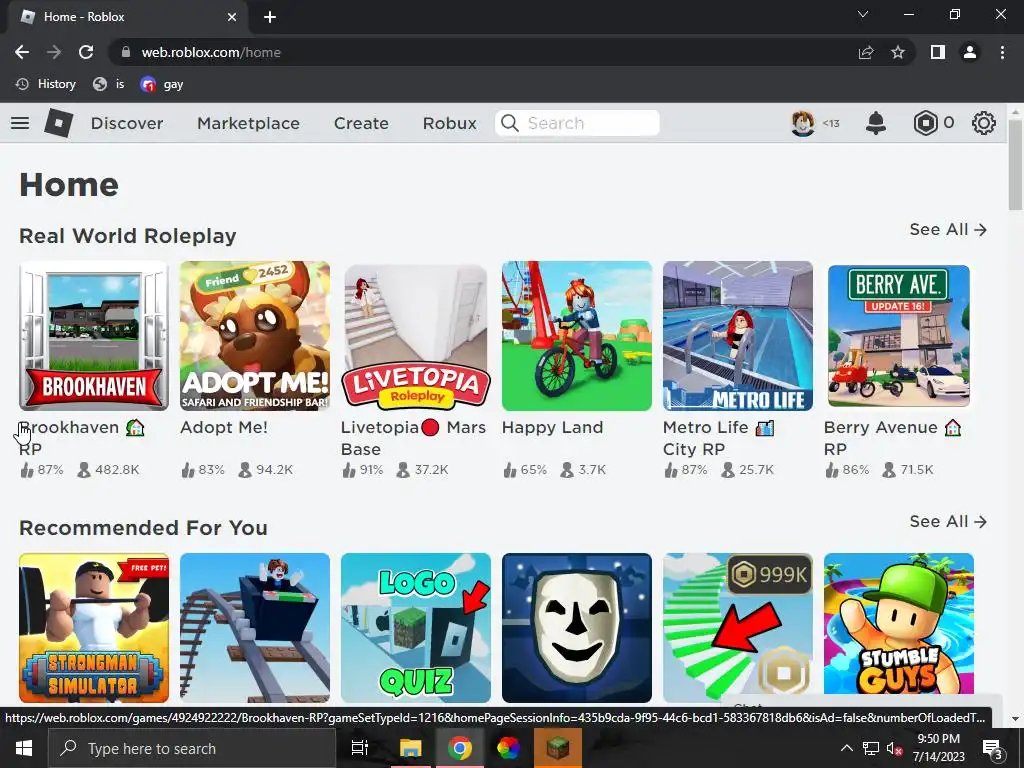Open the avatar profile picture
The width and height of the screenshot is (1024, 768).
click(x=803, y=123)
